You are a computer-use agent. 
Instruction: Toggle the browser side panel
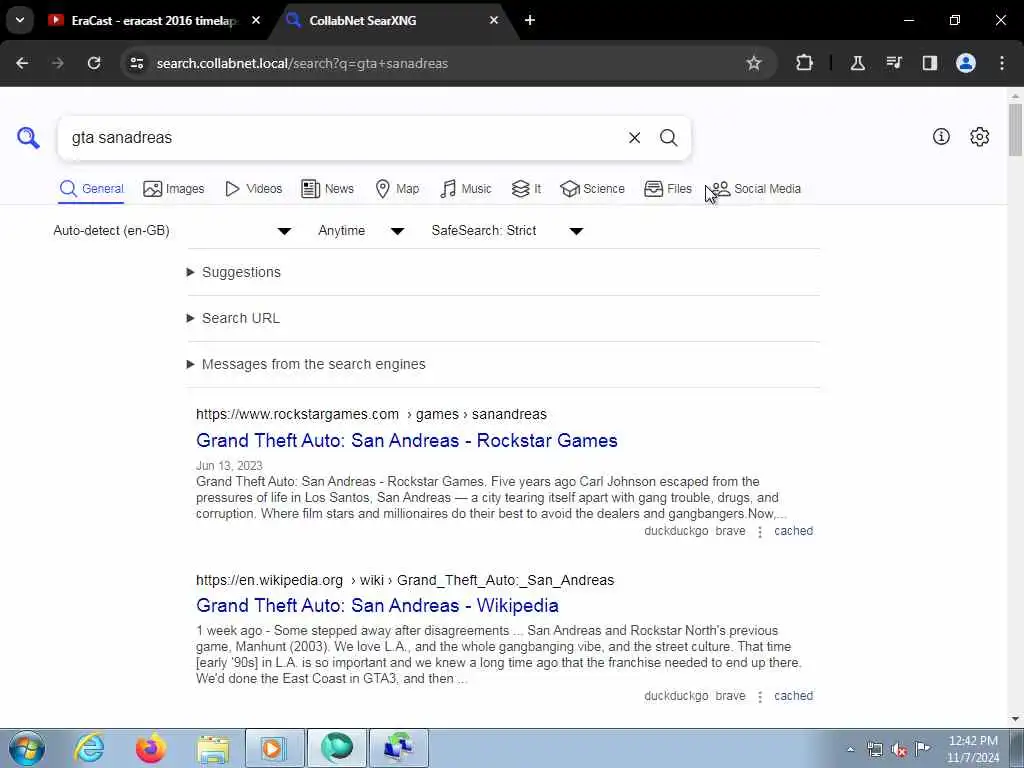click(929, 63)
